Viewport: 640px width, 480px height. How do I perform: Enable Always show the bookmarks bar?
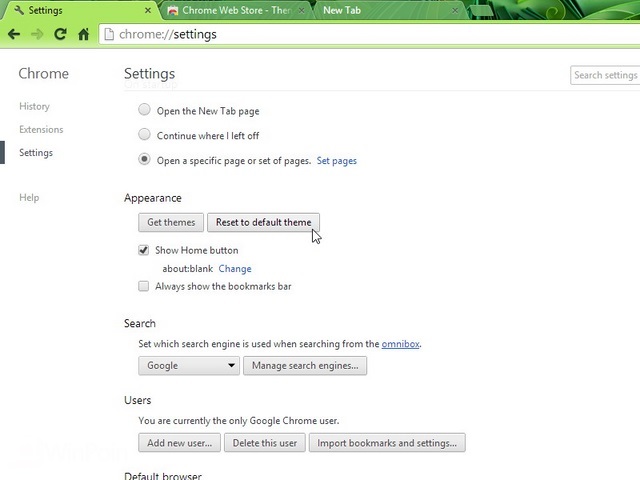(143, 286)
